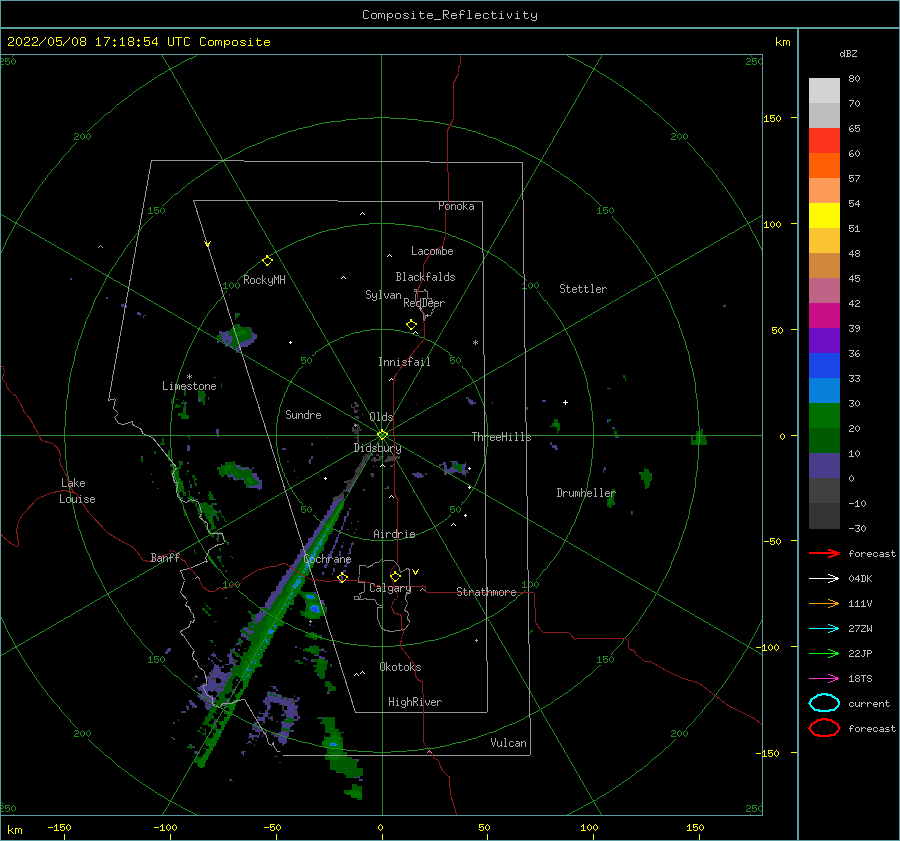Click the RockyMH label
Screen dimensions: 900x841
pos(264,280)
